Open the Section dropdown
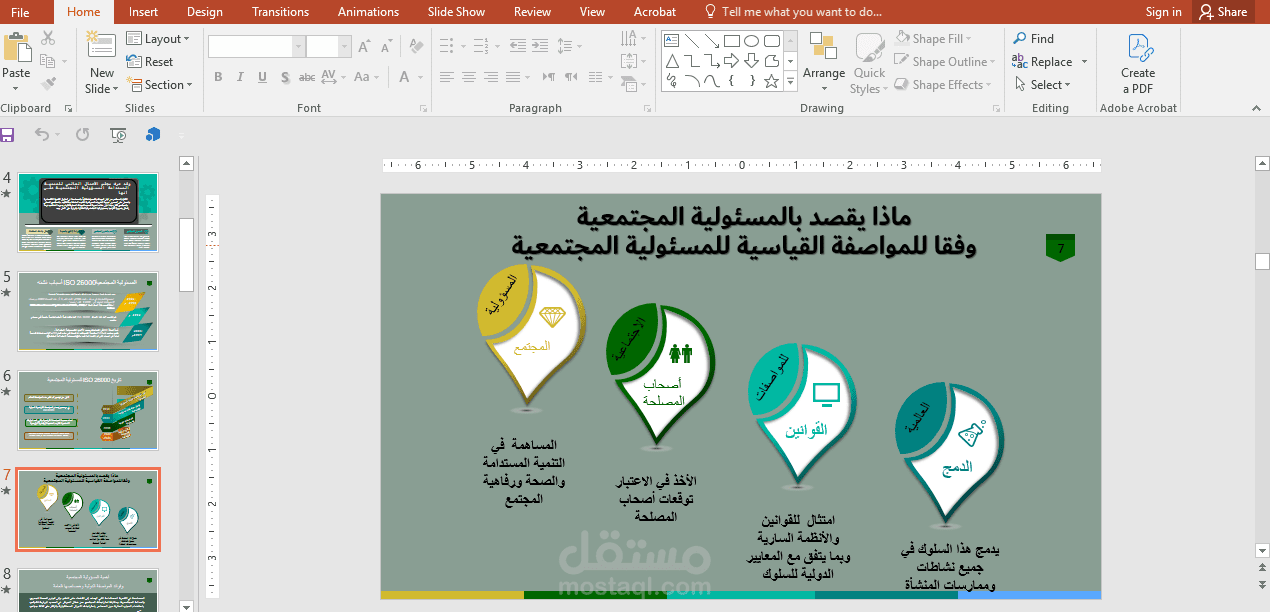 pyautogui.click(x=159, y=84)
